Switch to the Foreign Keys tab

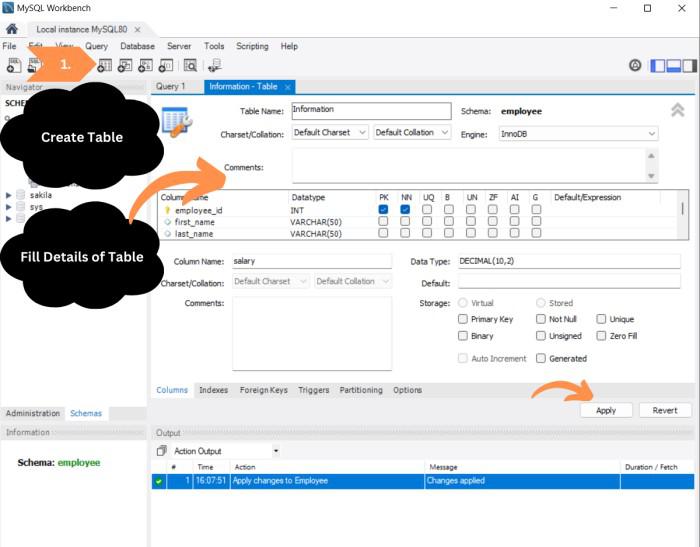pyautogui.click(x=263, y=390)
